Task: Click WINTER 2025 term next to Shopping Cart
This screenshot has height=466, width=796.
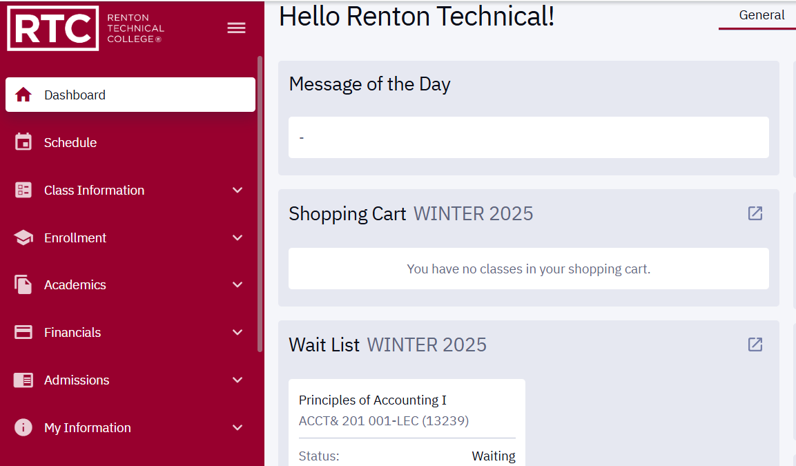Action: click(x=473, y=214)
